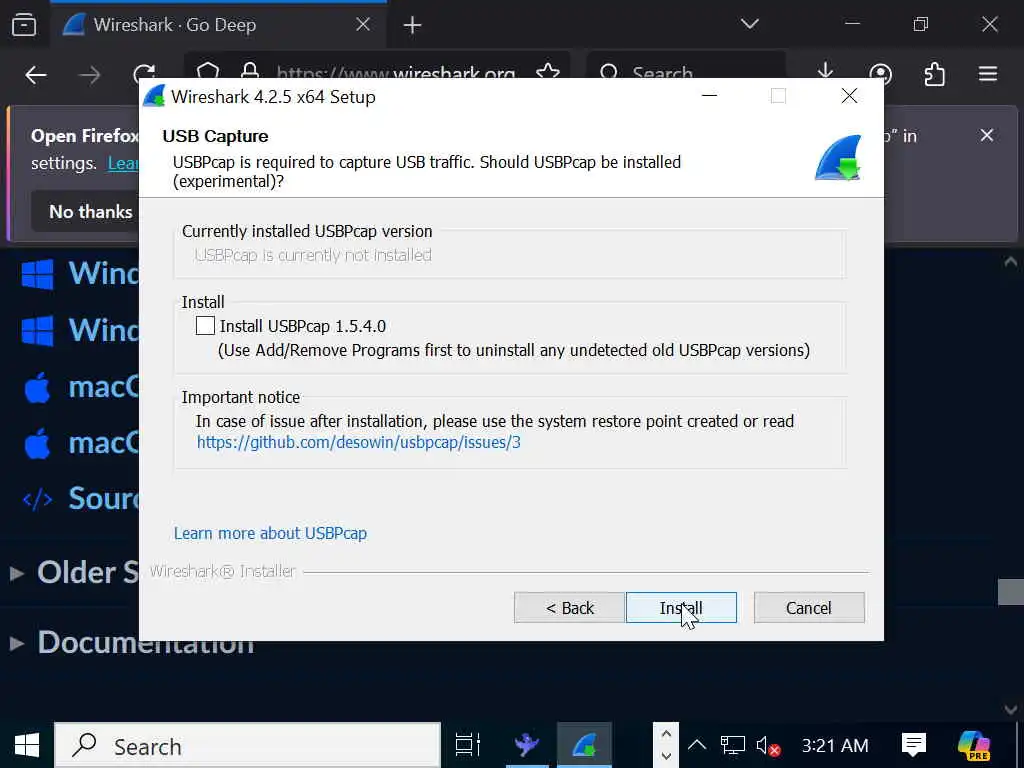
Task: Bookmark this page with the star icon
Action: (547, 73)
